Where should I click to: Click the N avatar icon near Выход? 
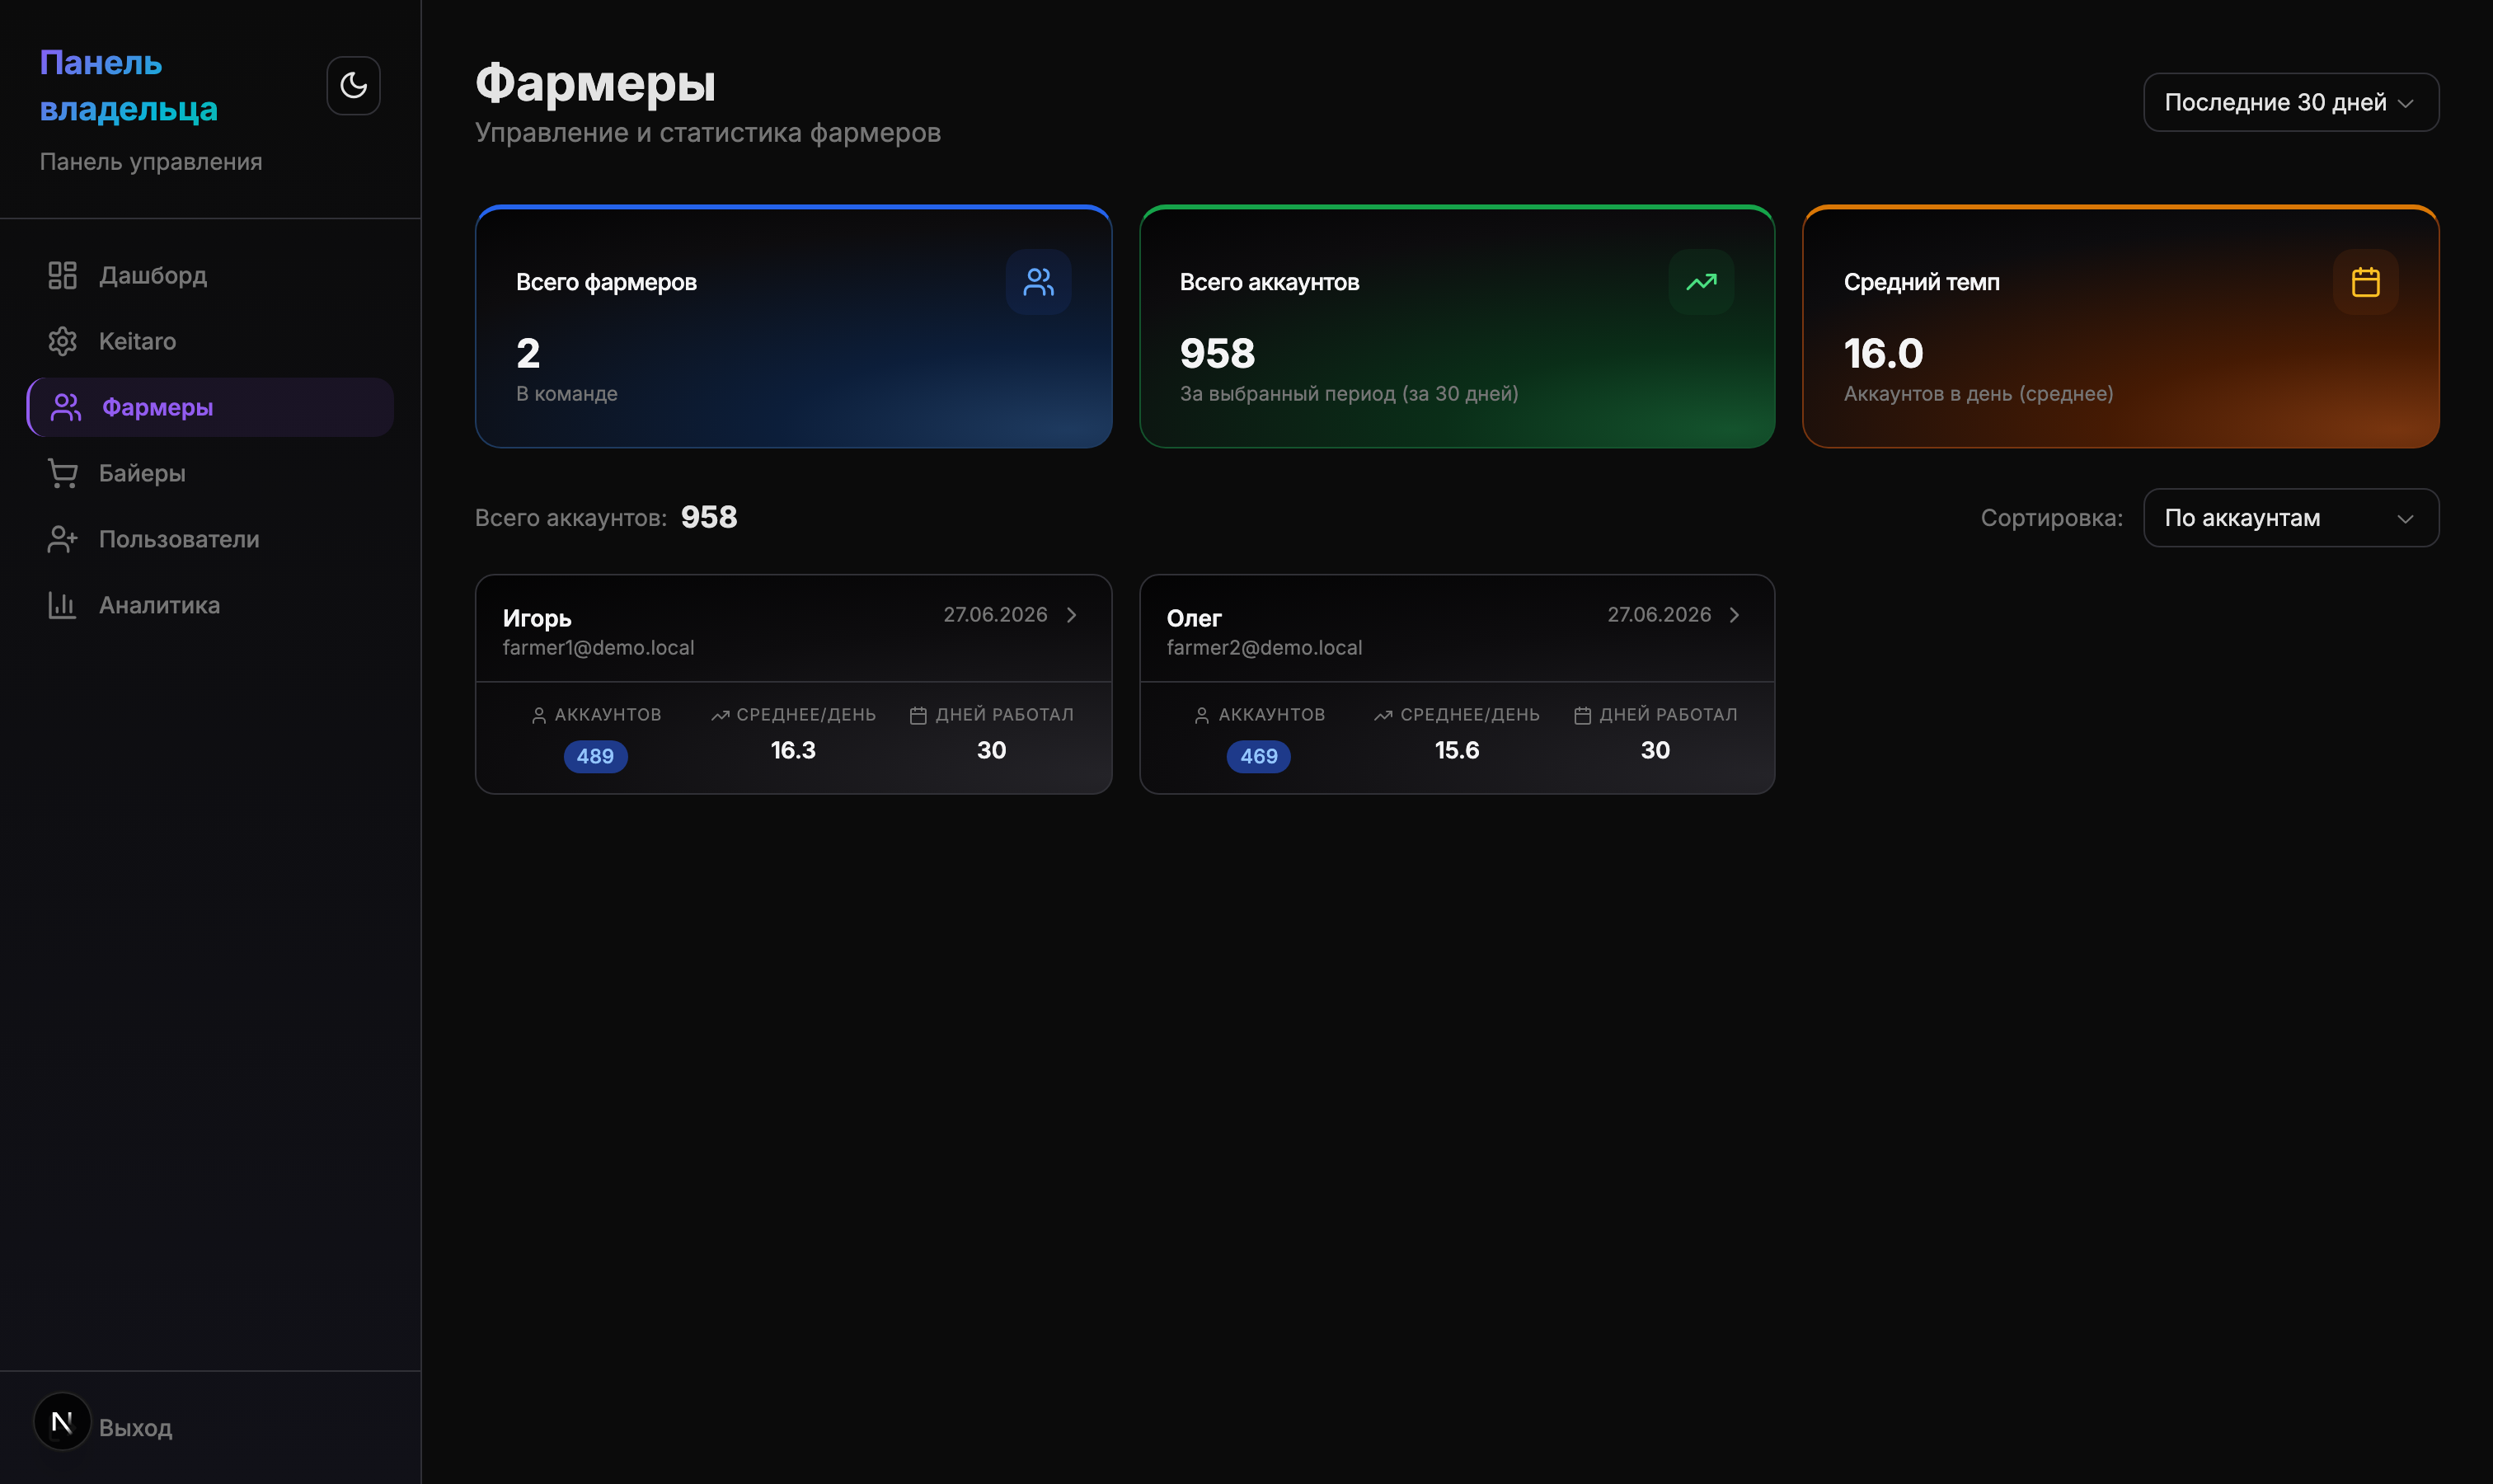coord(62,1421)
